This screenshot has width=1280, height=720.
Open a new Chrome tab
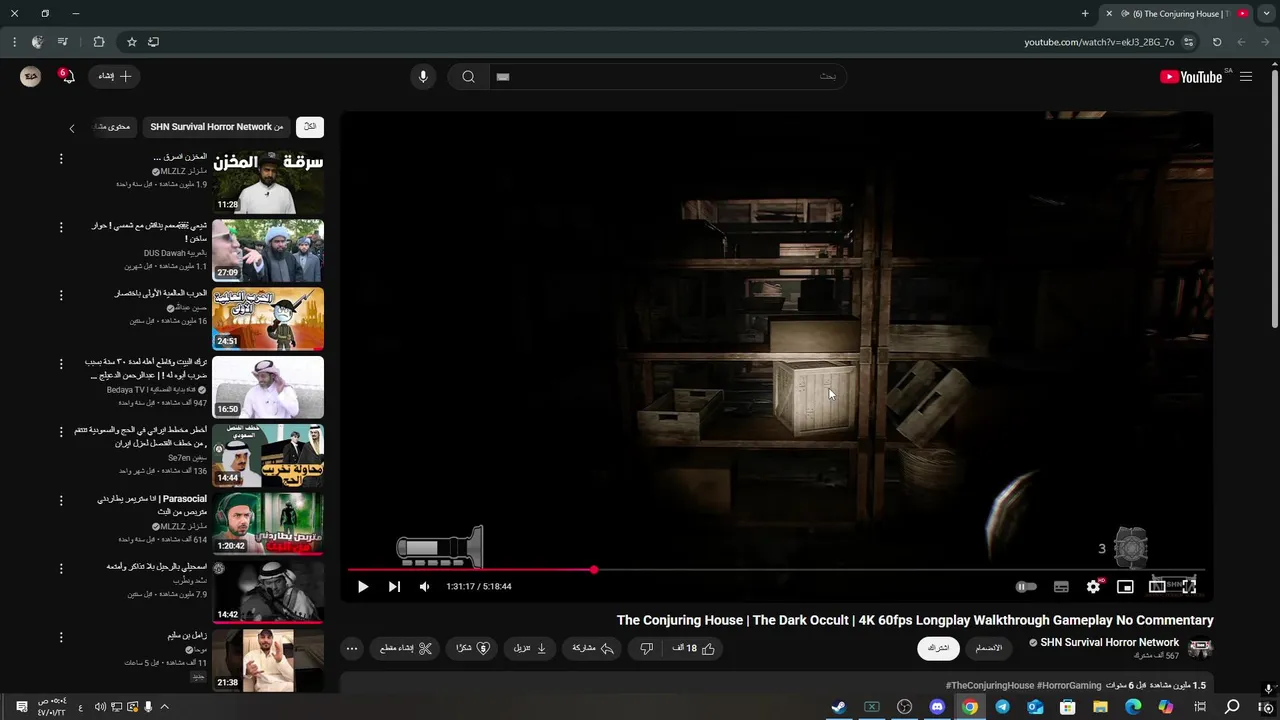coord(1085,14)
